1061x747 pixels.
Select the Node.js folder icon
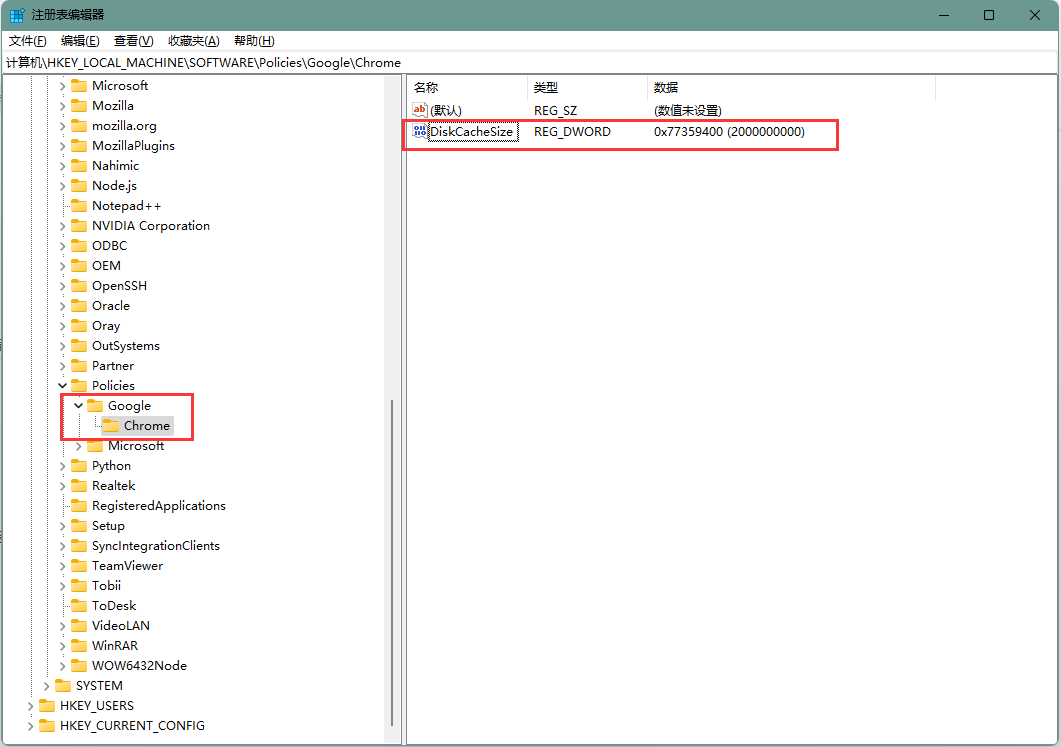click(79, 185)
